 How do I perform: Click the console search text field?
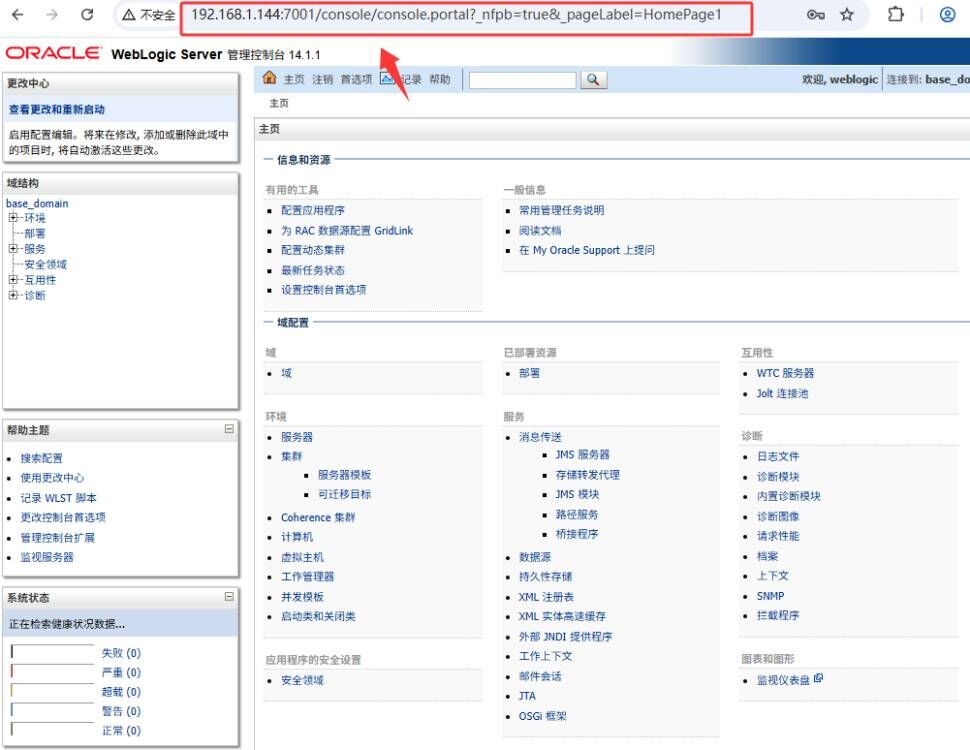coord(523,80)
